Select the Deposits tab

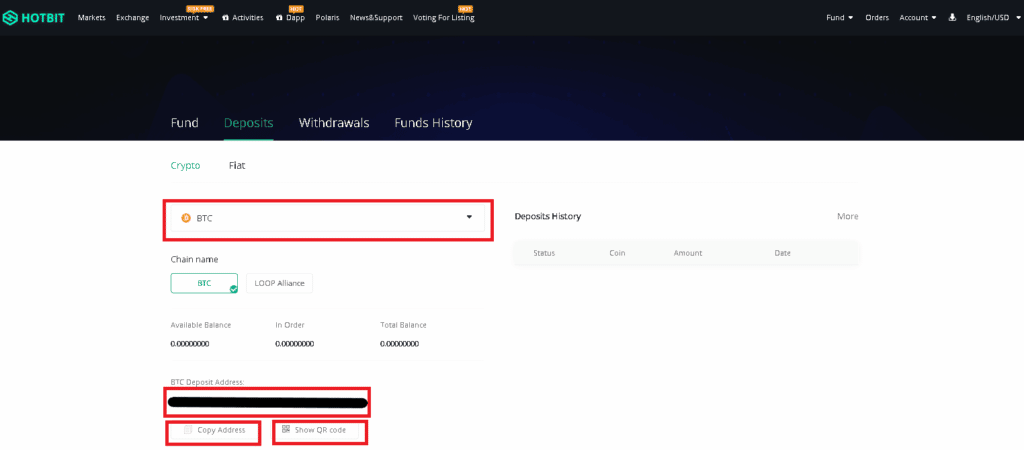248,123
